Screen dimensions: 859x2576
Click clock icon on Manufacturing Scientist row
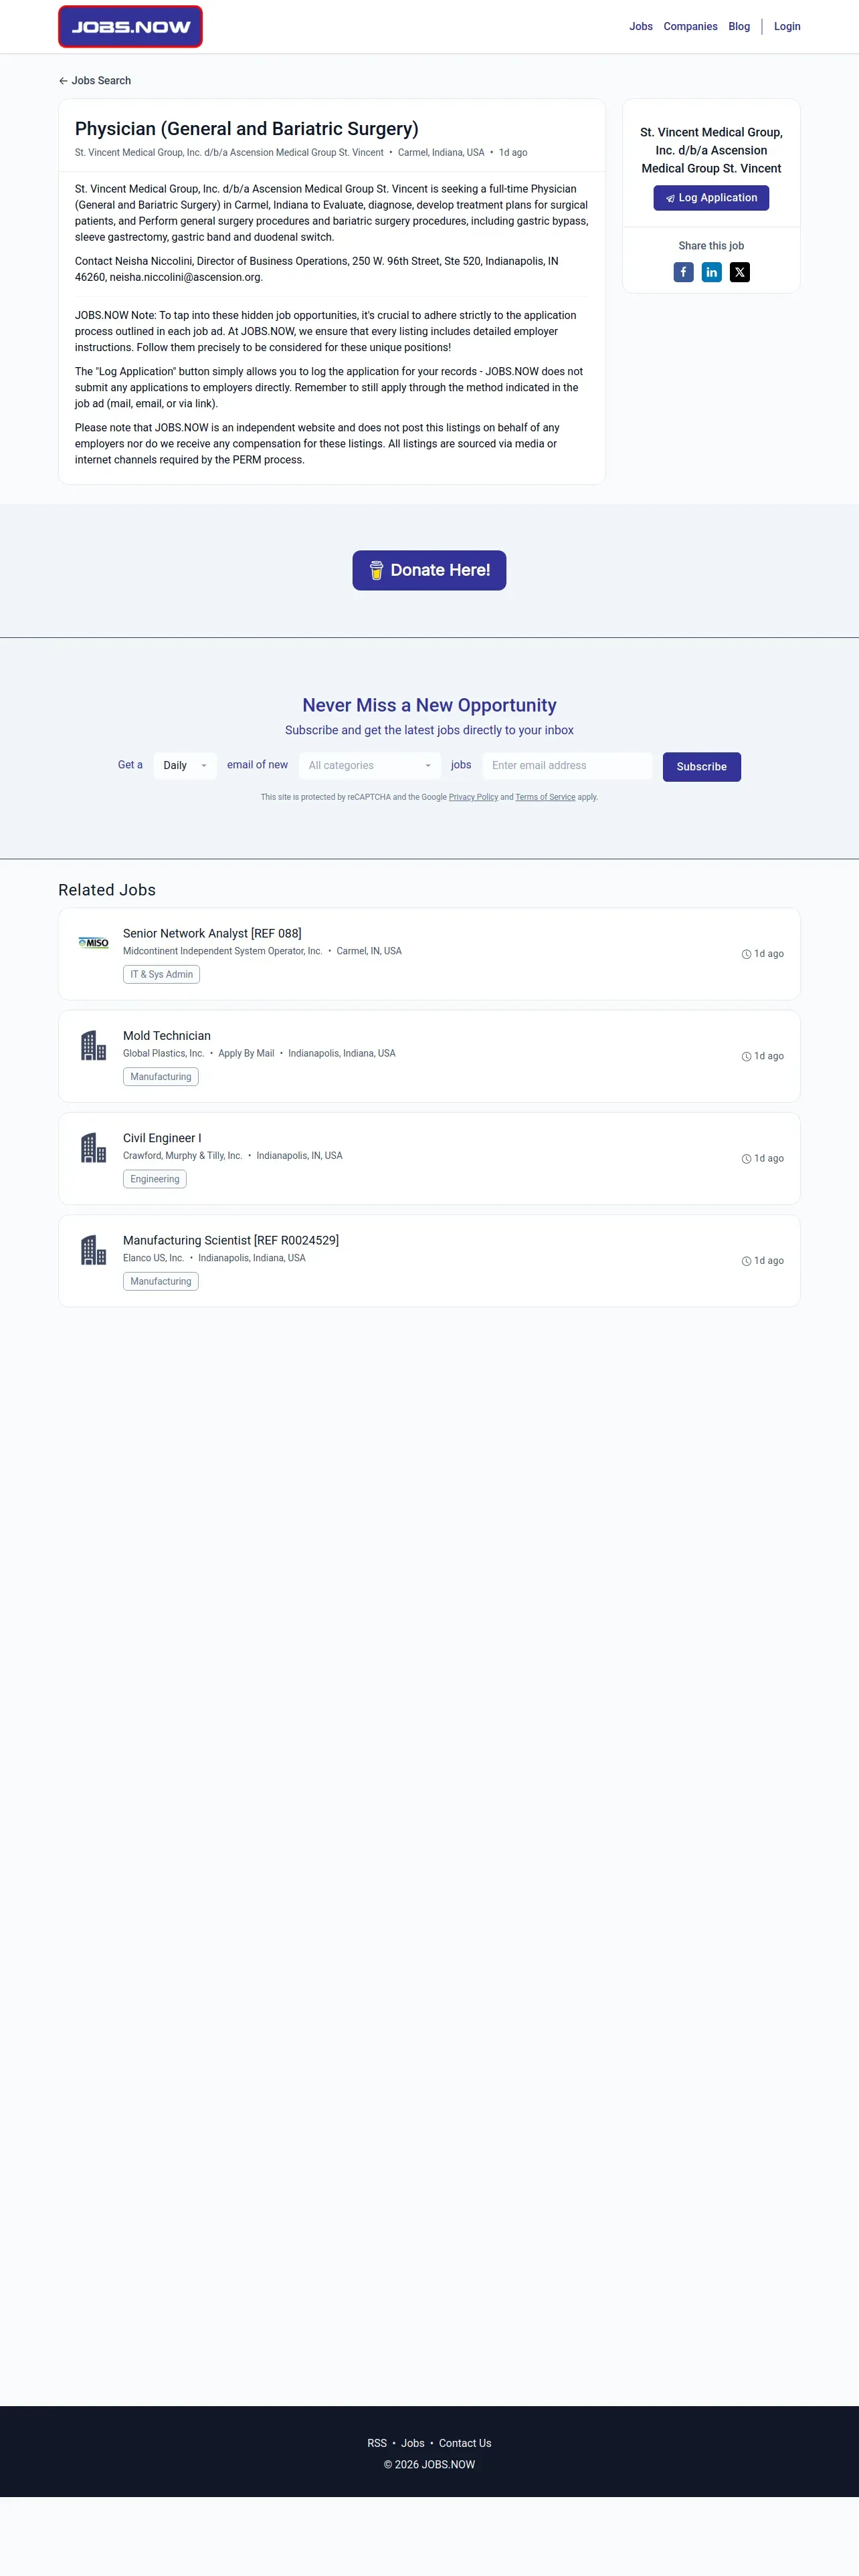point(746,1261)
